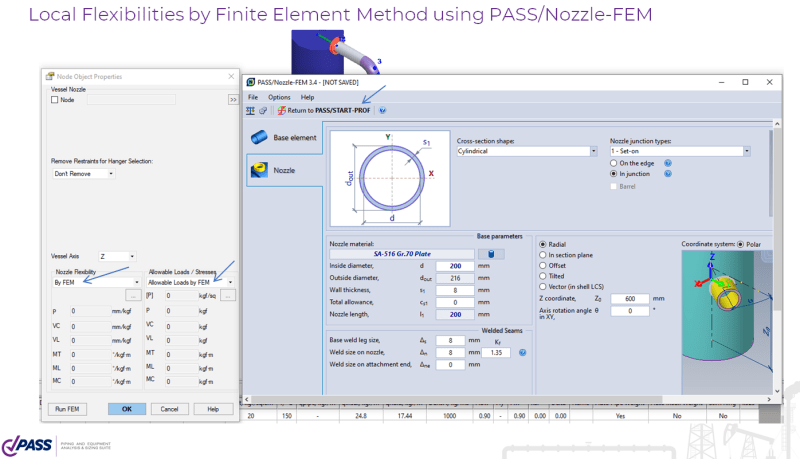This screenshot has width=800, height=459.
Task: Click the Axis rotation angle field
Action: click(630, 311)
